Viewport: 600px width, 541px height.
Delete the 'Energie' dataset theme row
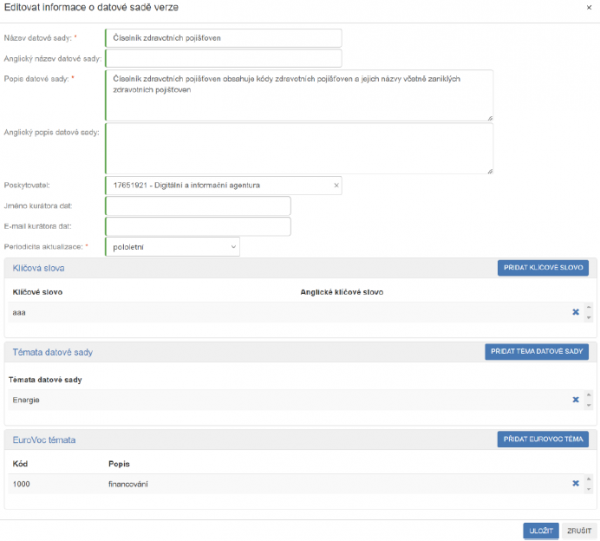(575, 399)
